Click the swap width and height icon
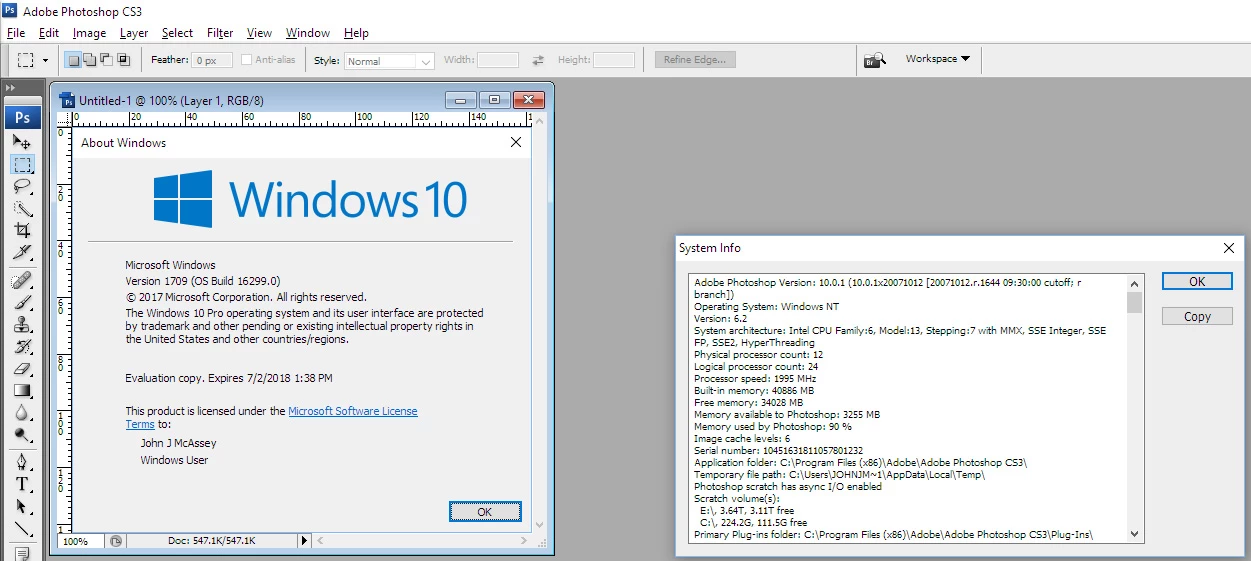The image size is (1251, 561). [x=538, y=60]
